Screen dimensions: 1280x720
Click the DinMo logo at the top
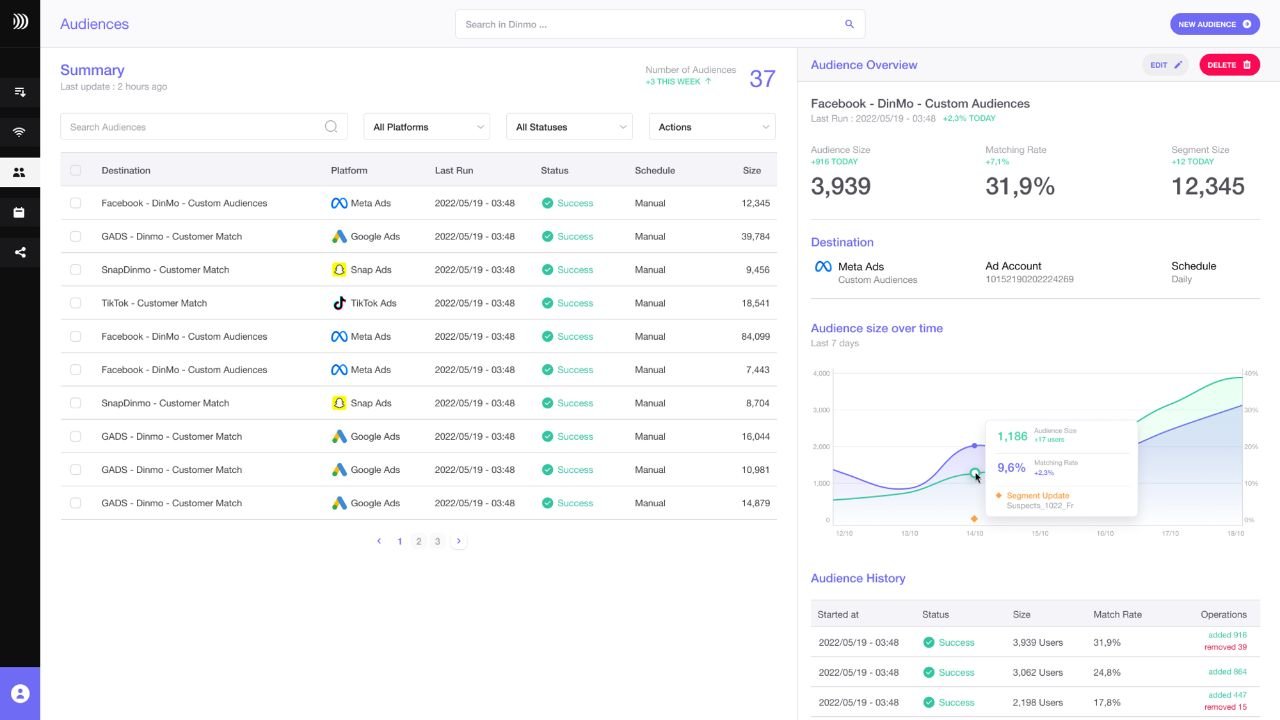(x=20, y=20)
